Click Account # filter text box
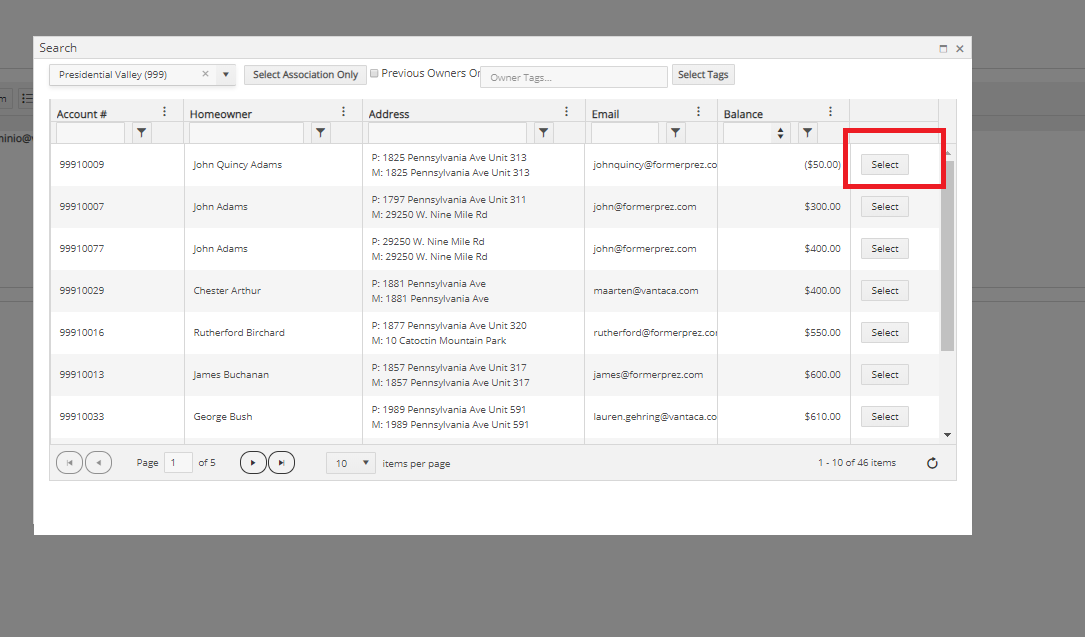Image resolution: width=1085 pixels, height=637 pixels. [91, 133]
